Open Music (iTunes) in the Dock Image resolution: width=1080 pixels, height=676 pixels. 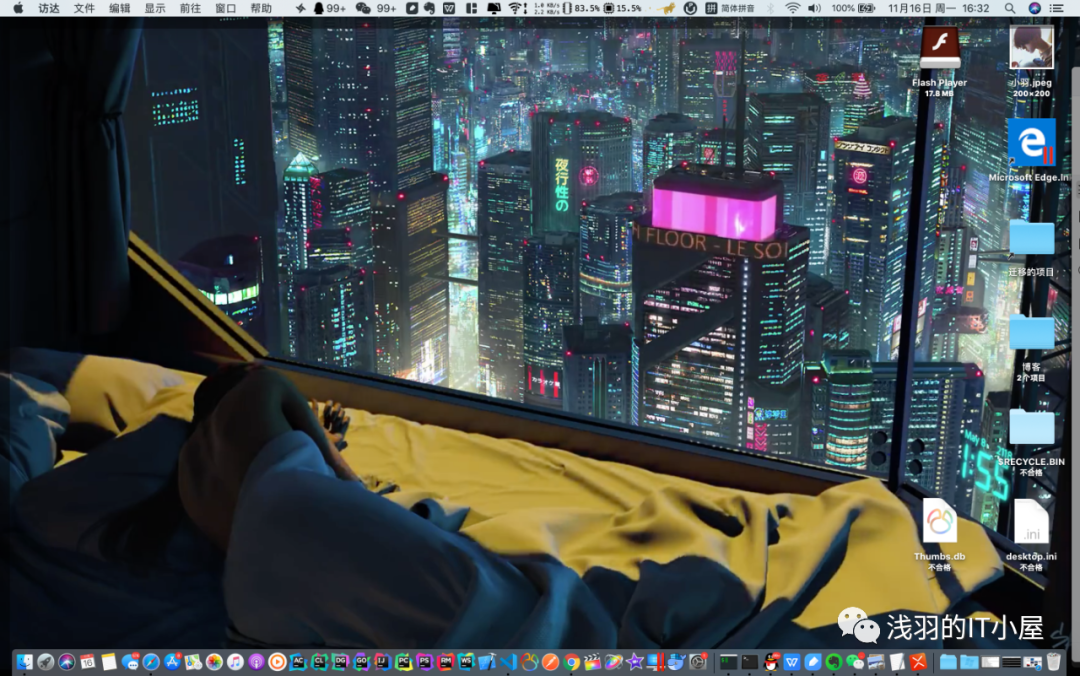click(x=235, y=662)
